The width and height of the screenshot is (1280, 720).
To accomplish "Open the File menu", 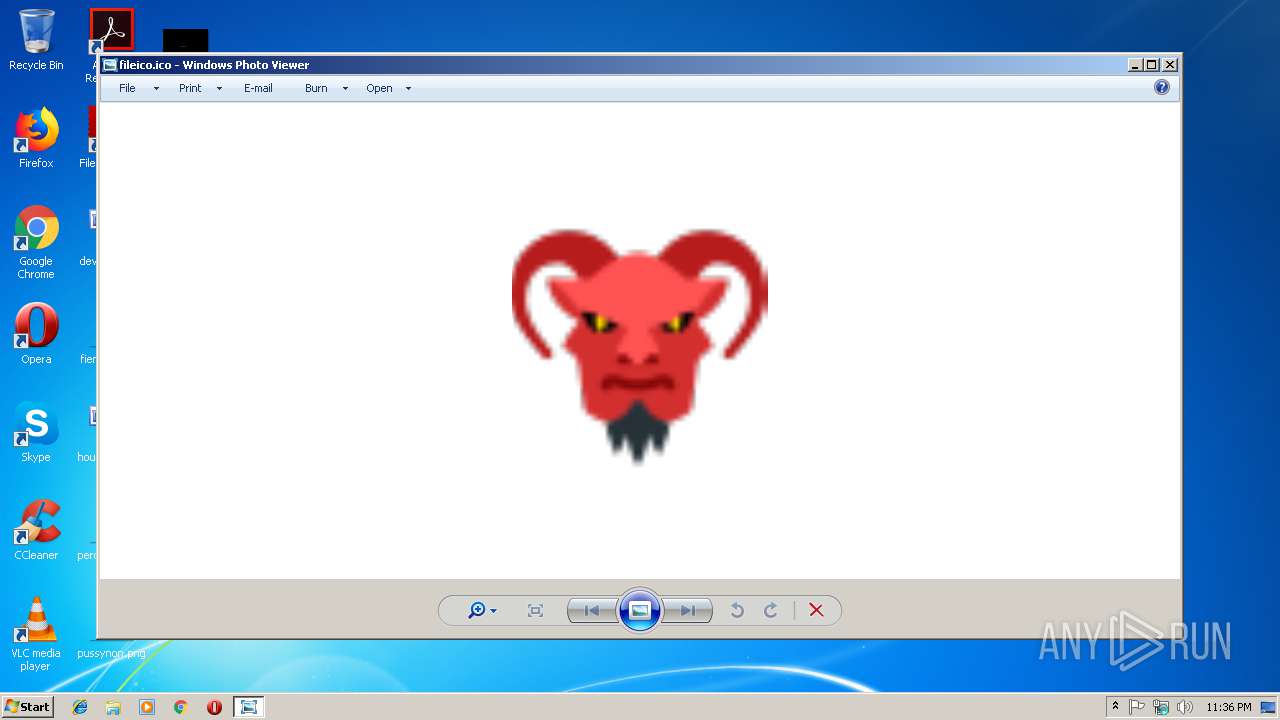I will pos(127,88).
